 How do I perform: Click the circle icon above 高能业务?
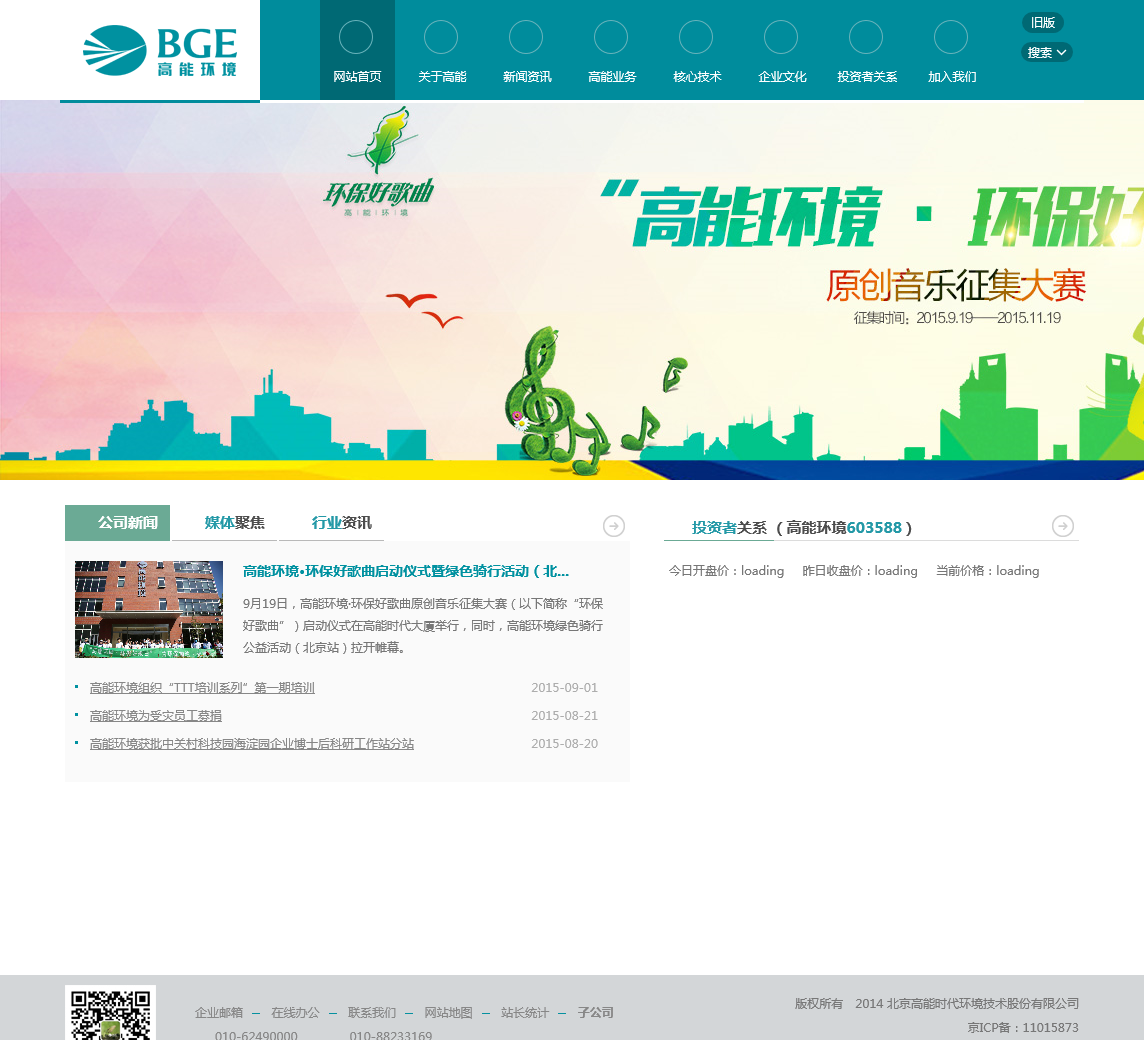point(611,37)
